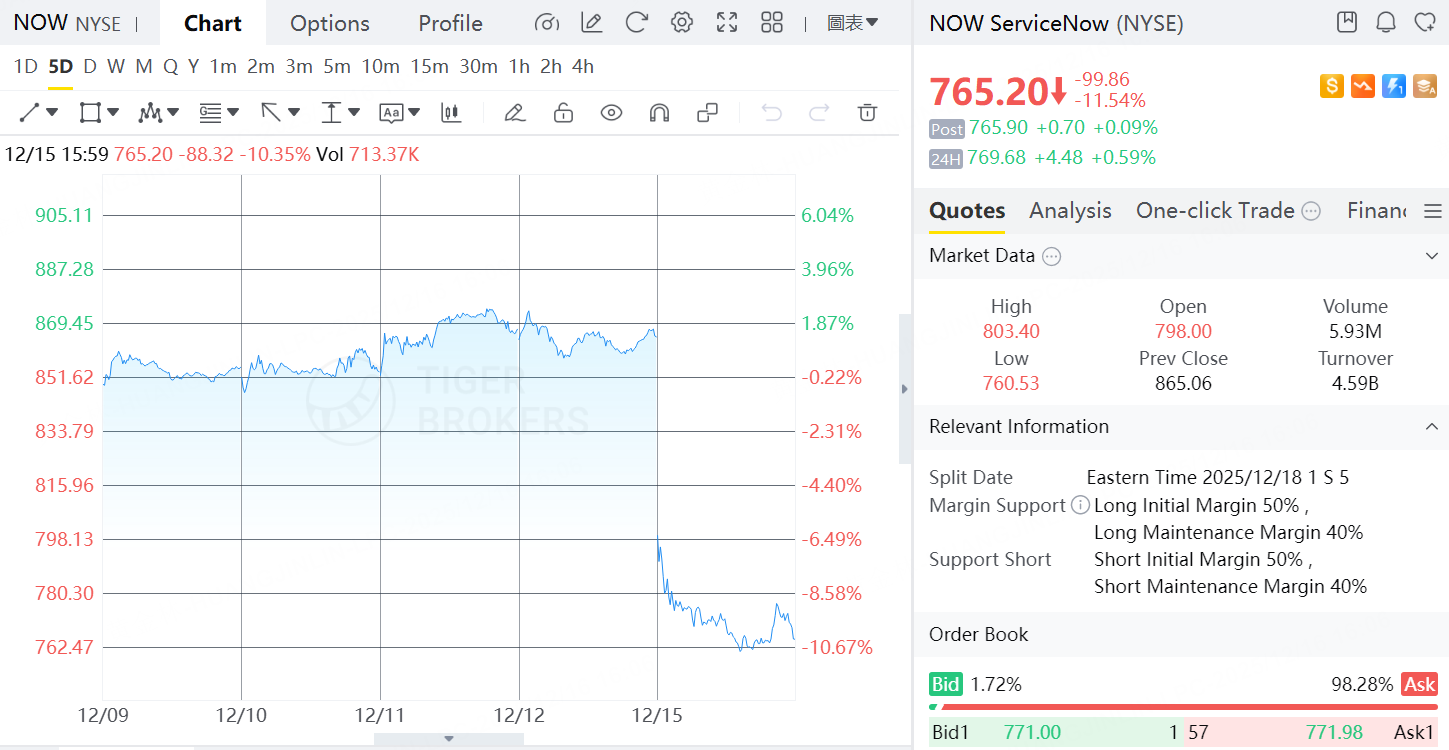This screenshot has height=750, width=1449.
Task: Open the 圖表 dropdown menu
Action: pos(852,23)
